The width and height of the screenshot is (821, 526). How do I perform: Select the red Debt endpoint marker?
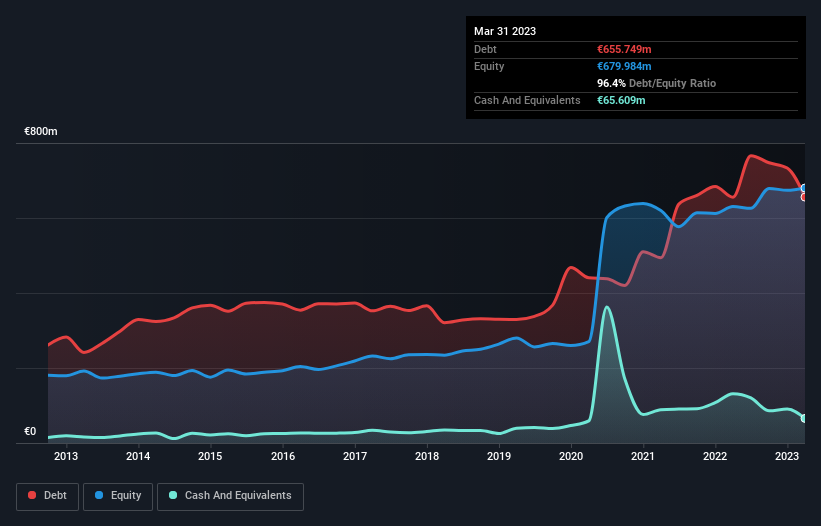[804, 197]
